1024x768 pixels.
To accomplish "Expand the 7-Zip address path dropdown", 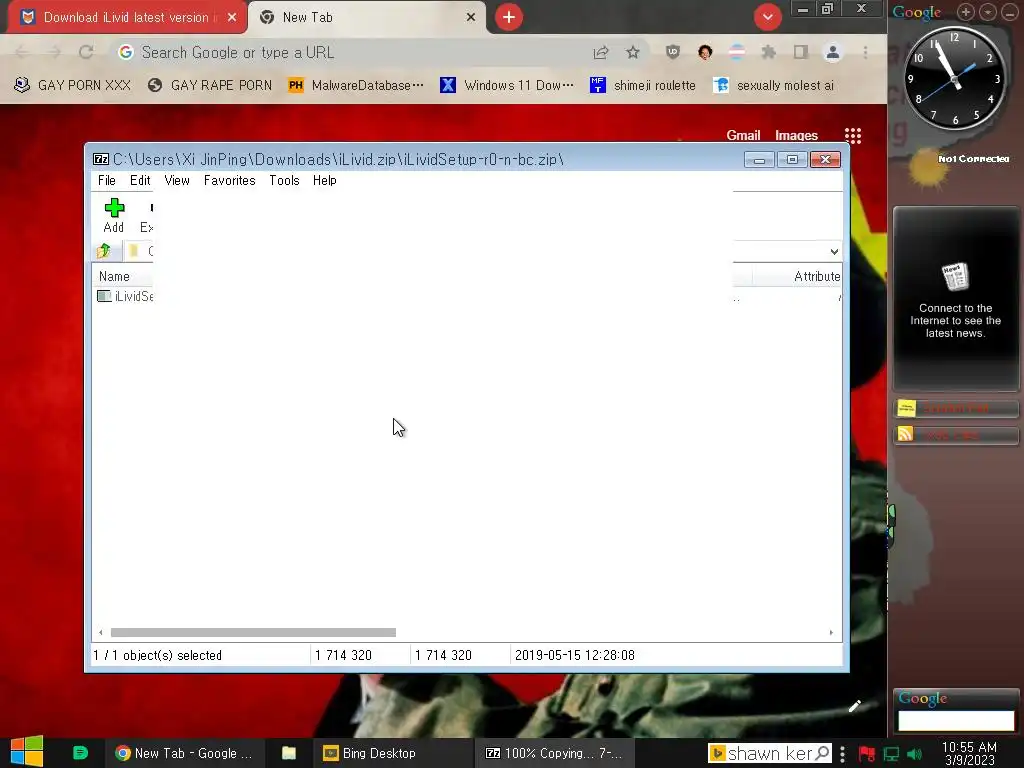I will 834,251.
